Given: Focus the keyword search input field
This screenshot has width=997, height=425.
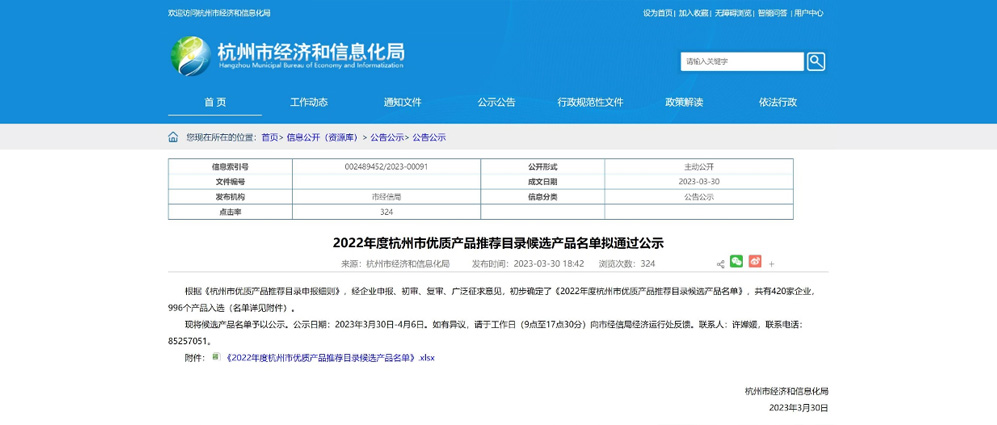Looking at the screenshot, I should (x=741, y=62).
